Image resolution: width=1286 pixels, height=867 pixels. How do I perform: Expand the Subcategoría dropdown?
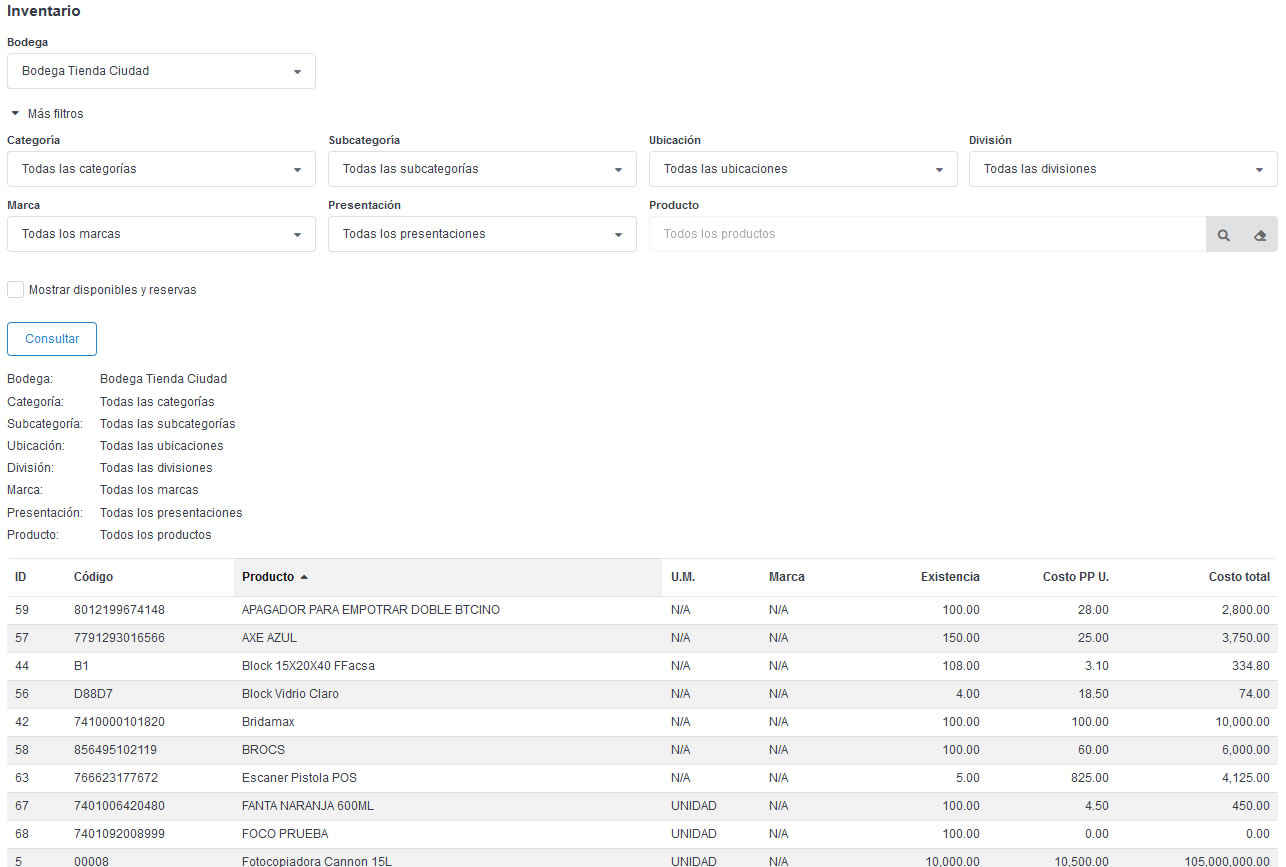point(482,169)
